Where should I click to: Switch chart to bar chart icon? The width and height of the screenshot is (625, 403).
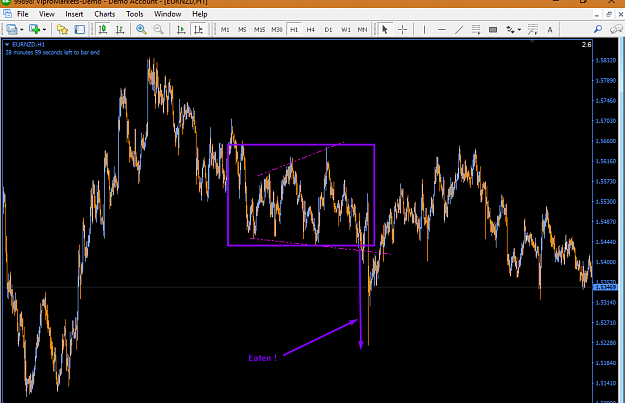point(120,29)
